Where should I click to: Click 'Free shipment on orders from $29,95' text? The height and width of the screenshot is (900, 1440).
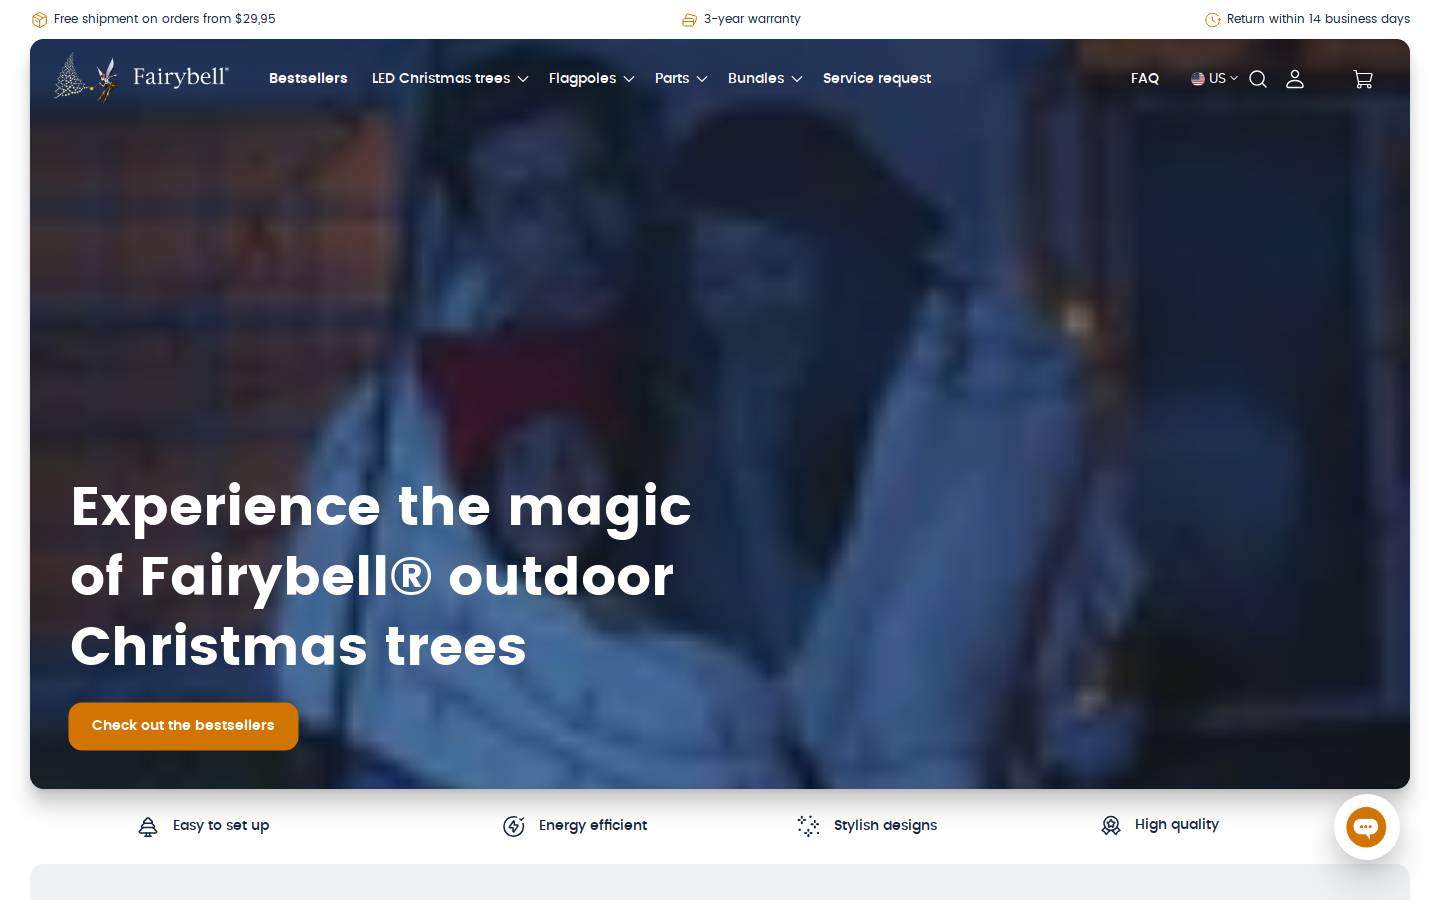pyautogui.click(x=165, y=19)
